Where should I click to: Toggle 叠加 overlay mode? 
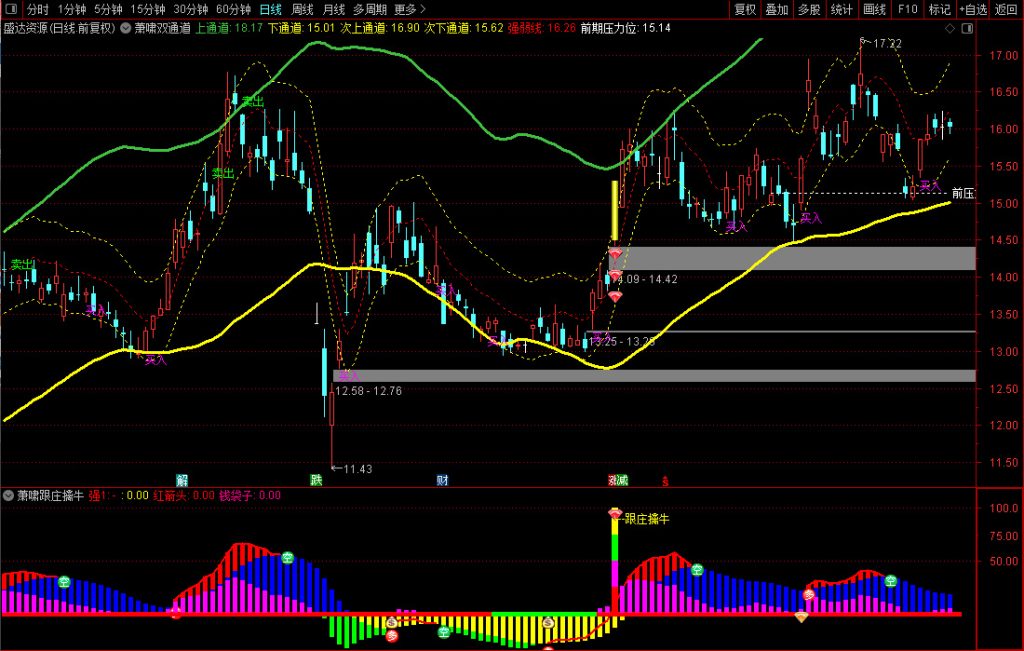pos(777,10)
